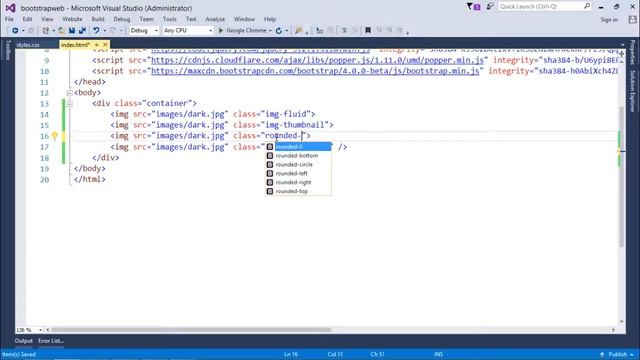This screenshot has width=640, height=360.
Task: Open the Tools menu
Action: [169, 19]
